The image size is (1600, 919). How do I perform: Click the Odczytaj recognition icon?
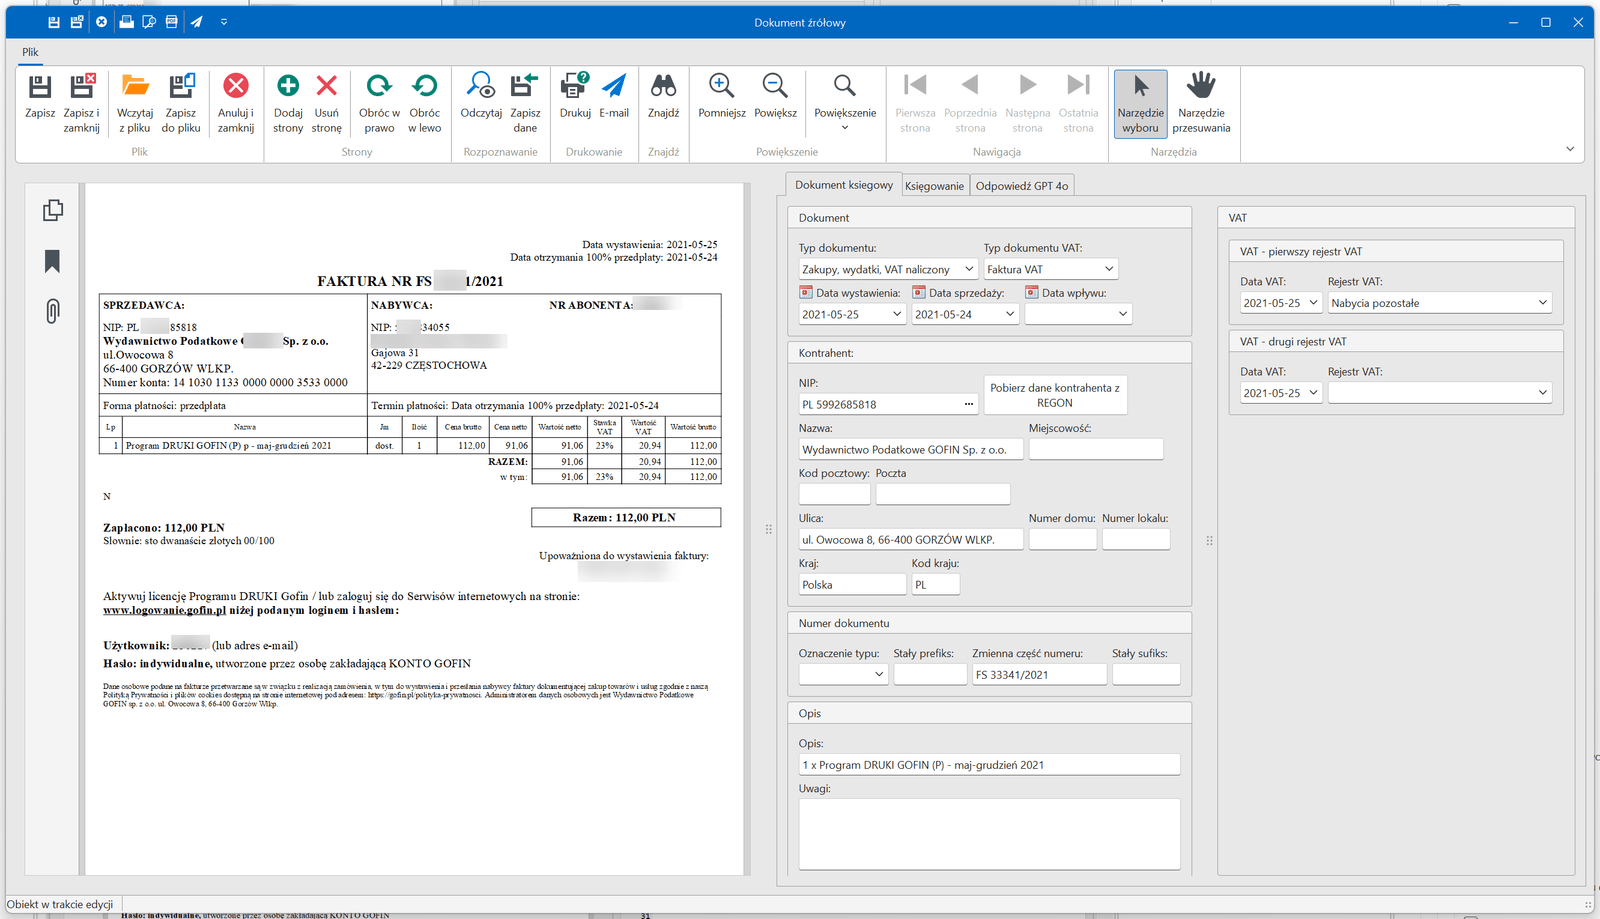481,87
